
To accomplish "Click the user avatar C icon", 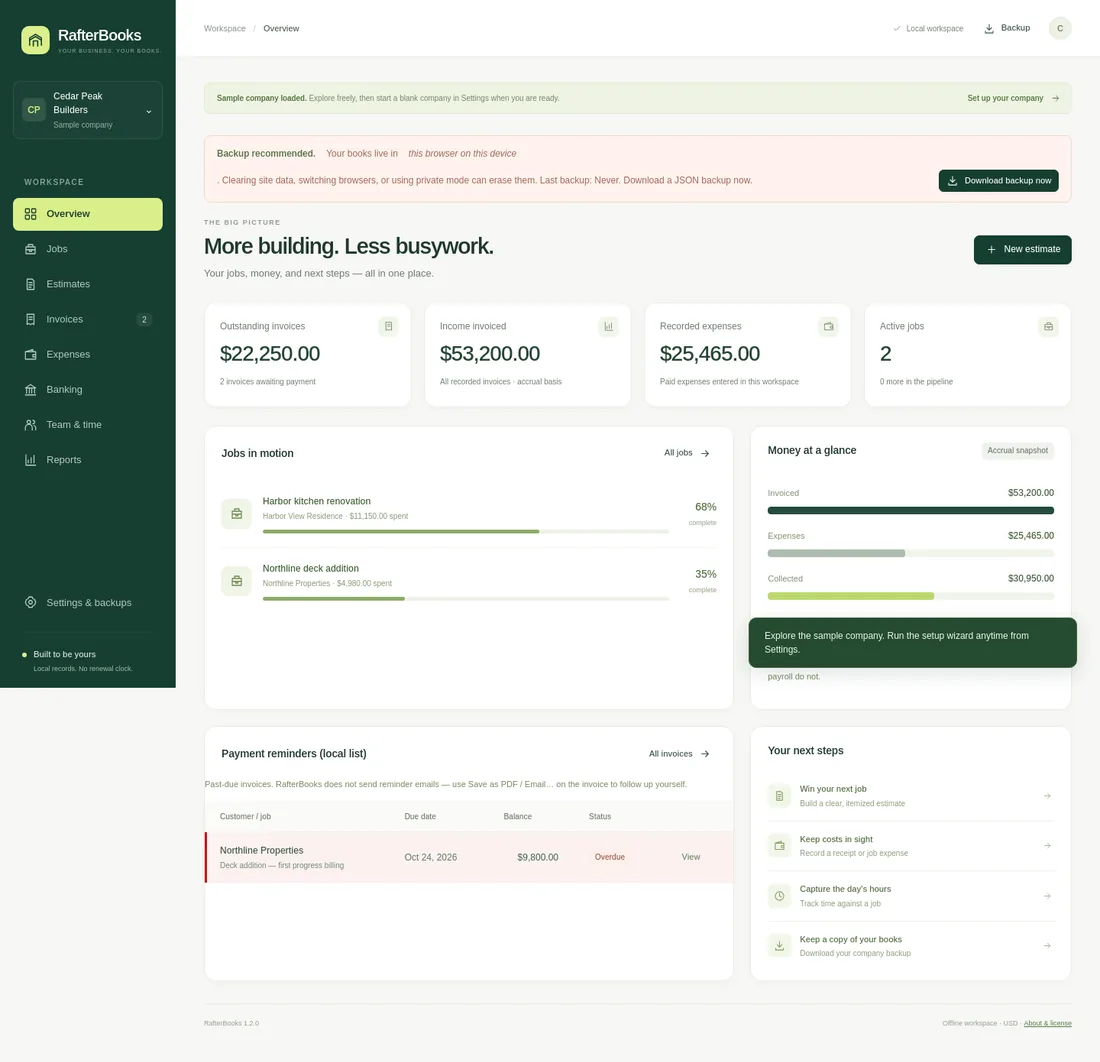I will click(x=1059, y=29).
